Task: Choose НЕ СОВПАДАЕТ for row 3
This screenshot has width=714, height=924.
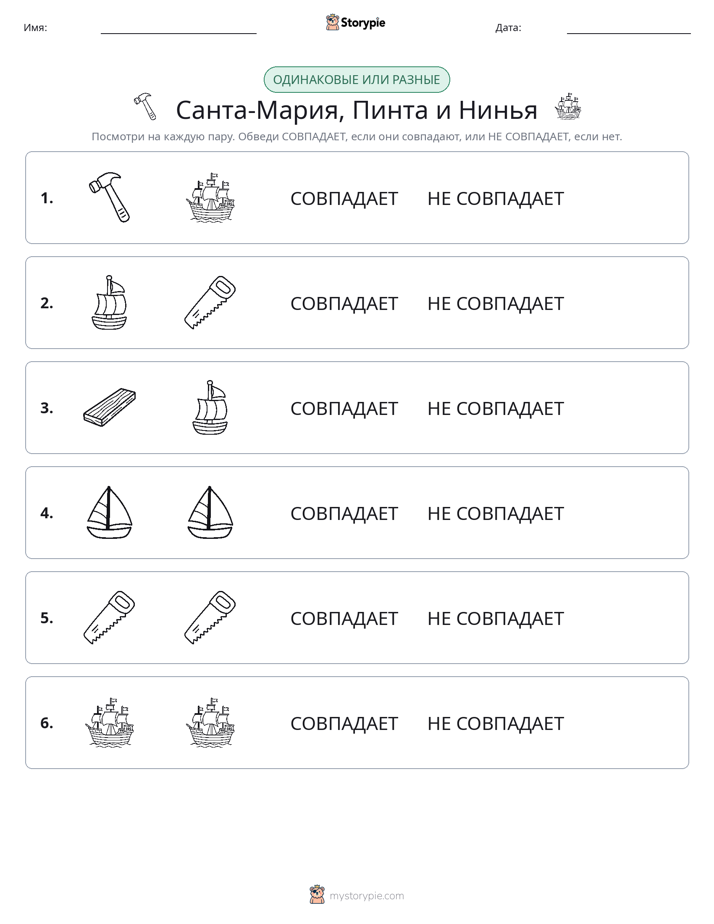Action: point(495,408)
